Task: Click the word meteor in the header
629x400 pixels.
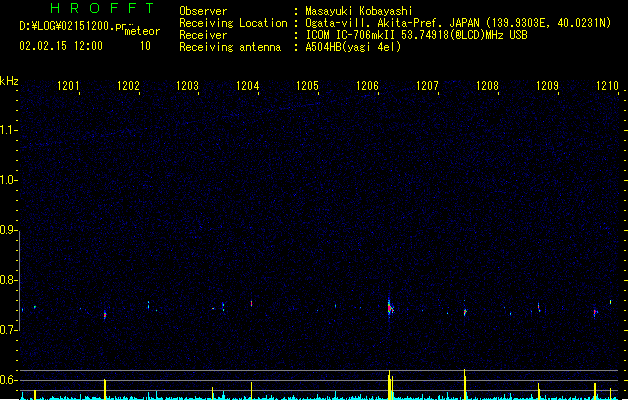Action: tap(142, 31)
